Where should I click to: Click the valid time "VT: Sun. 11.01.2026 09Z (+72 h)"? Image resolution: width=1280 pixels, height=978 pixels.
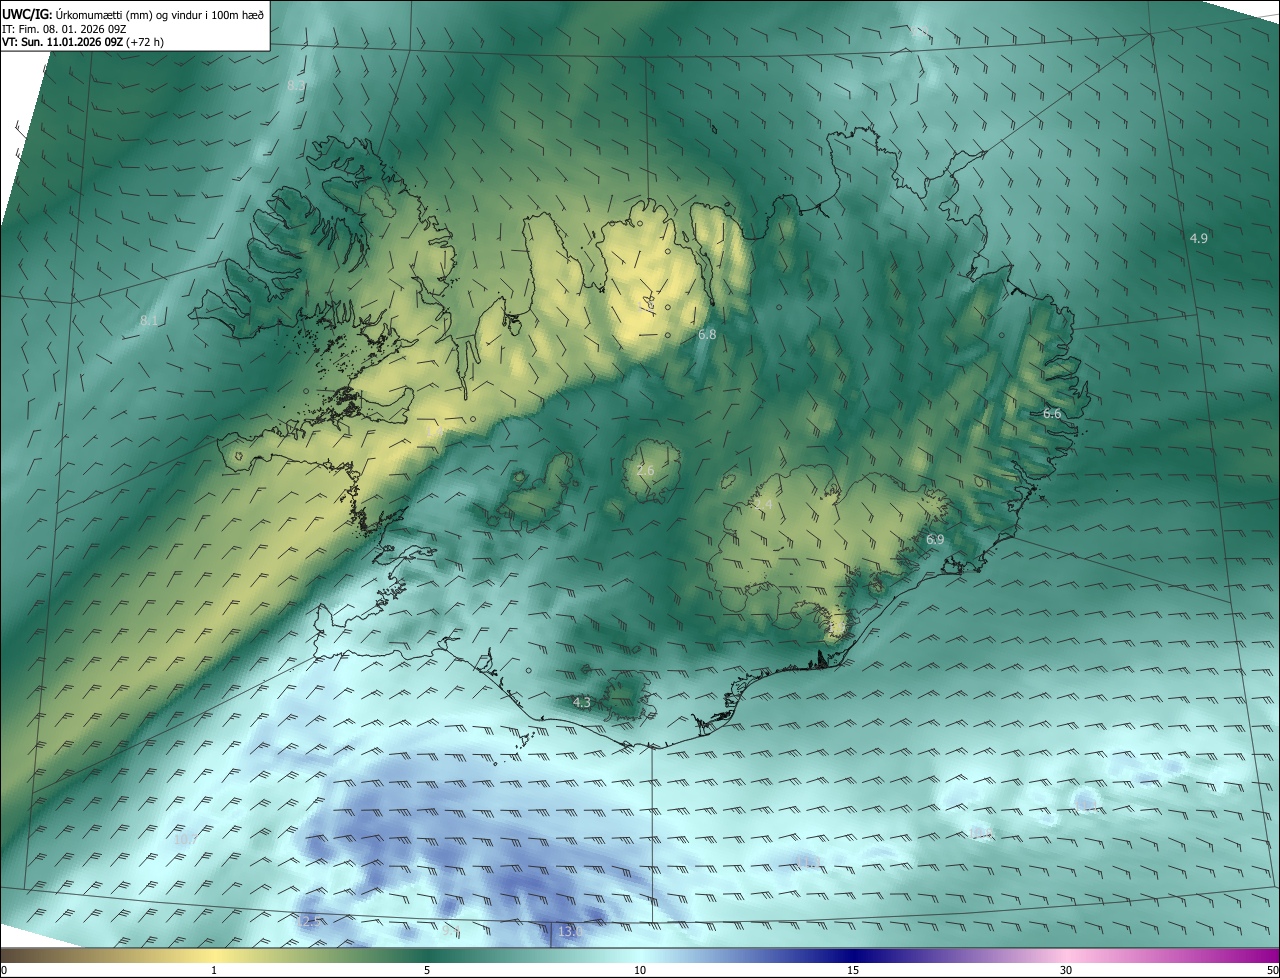83,43
